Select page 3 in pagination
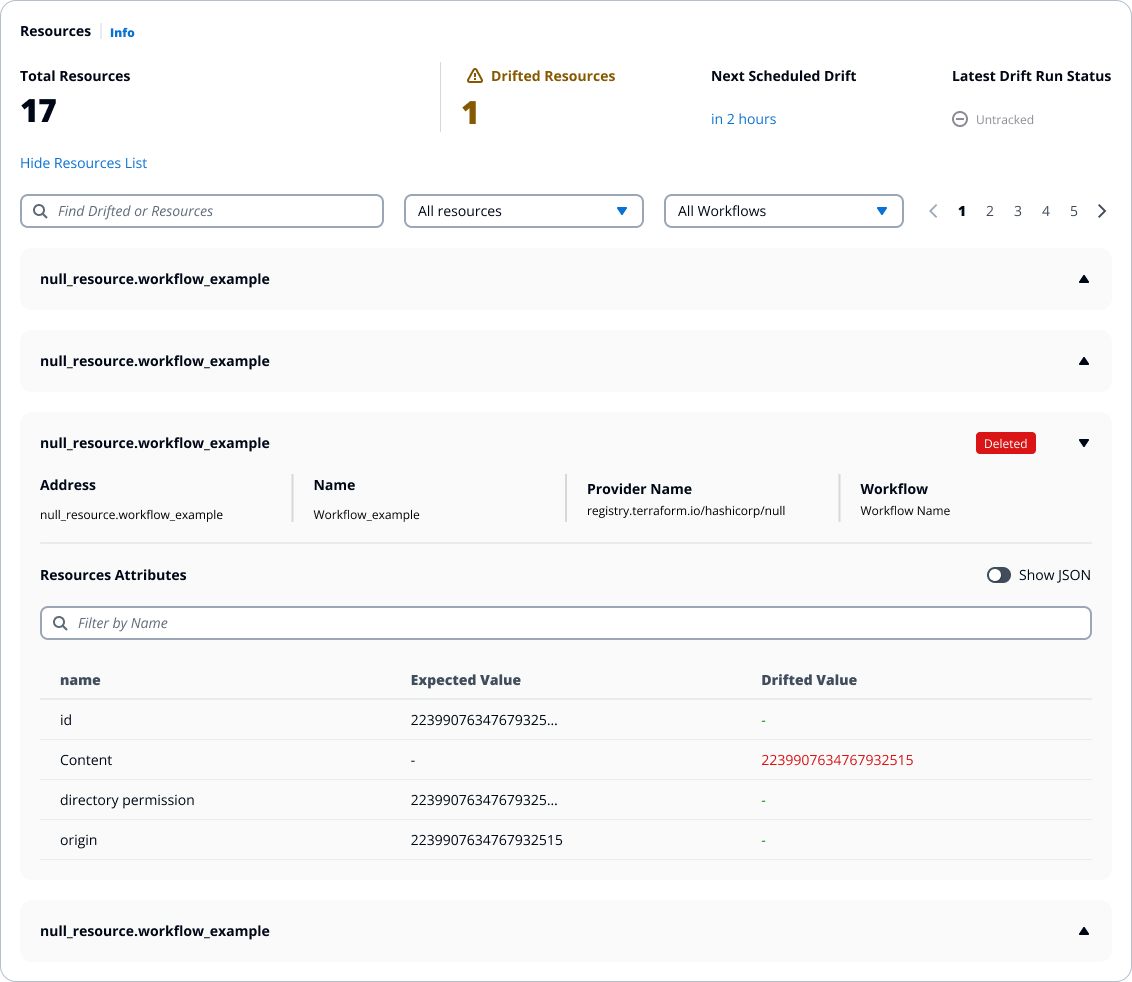This screenshot has width=1132, height=982. pyautogui.click(x=1018, y=211)
